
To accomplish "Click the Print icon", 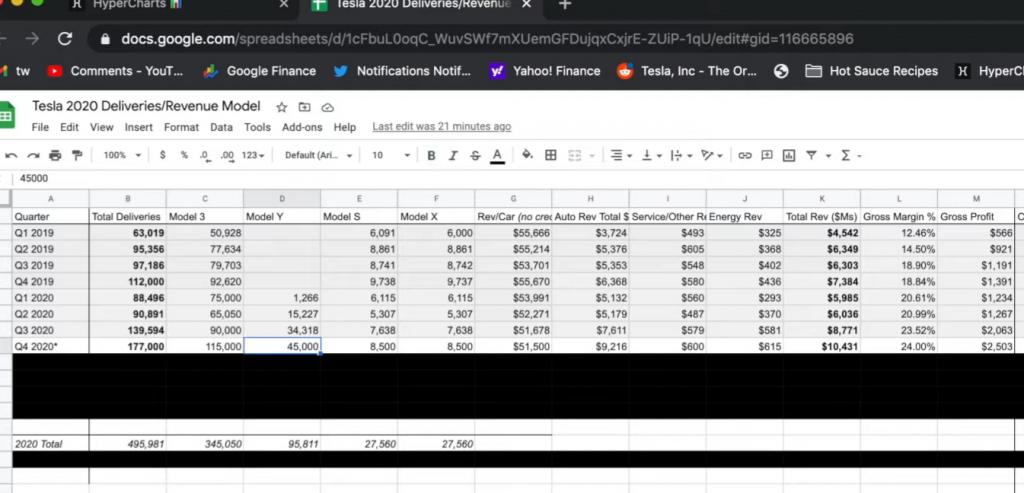I will pos(55,155).
